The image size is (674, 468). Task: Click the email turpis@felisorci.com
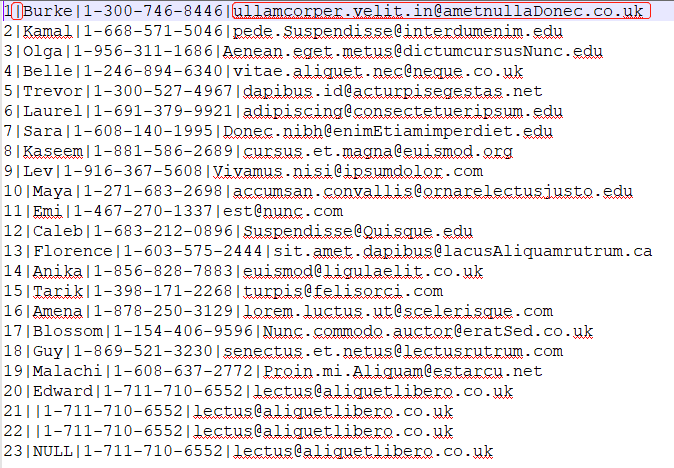[x=343, y=291]
